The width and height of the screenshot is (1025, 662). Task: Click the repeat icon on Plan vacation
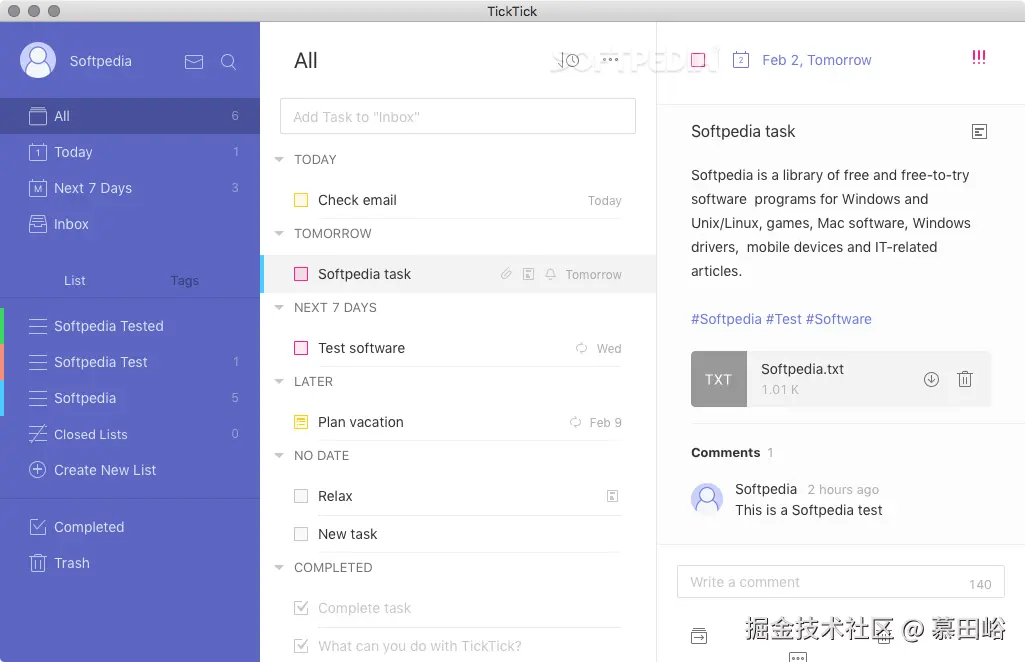coord(575,422)
